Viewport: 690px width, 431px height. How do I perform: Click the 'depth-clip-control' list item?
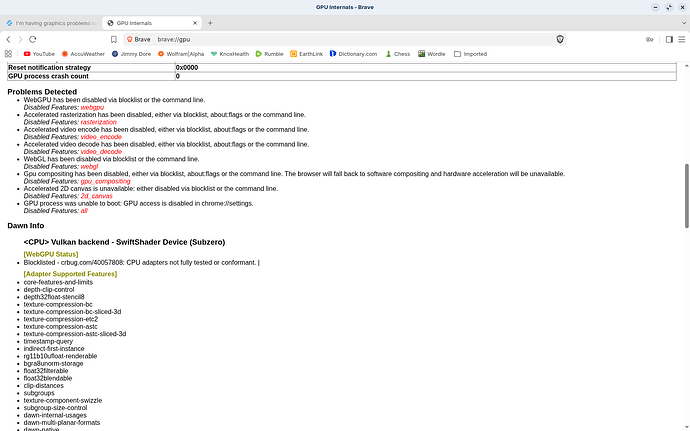click(49, 290)
